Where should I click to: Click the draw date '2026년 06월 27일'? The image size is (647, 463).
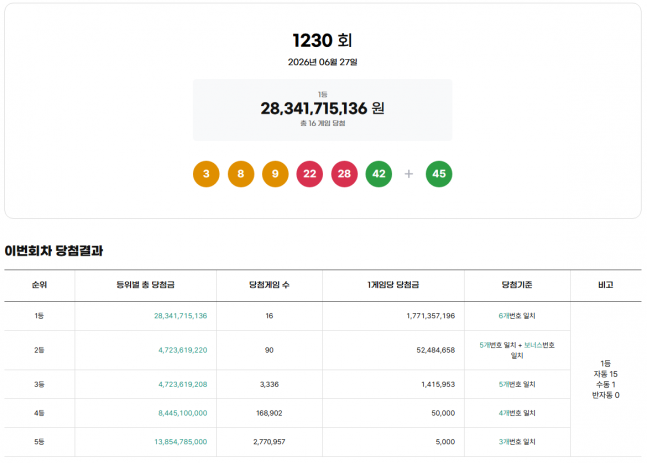[322, 62]
